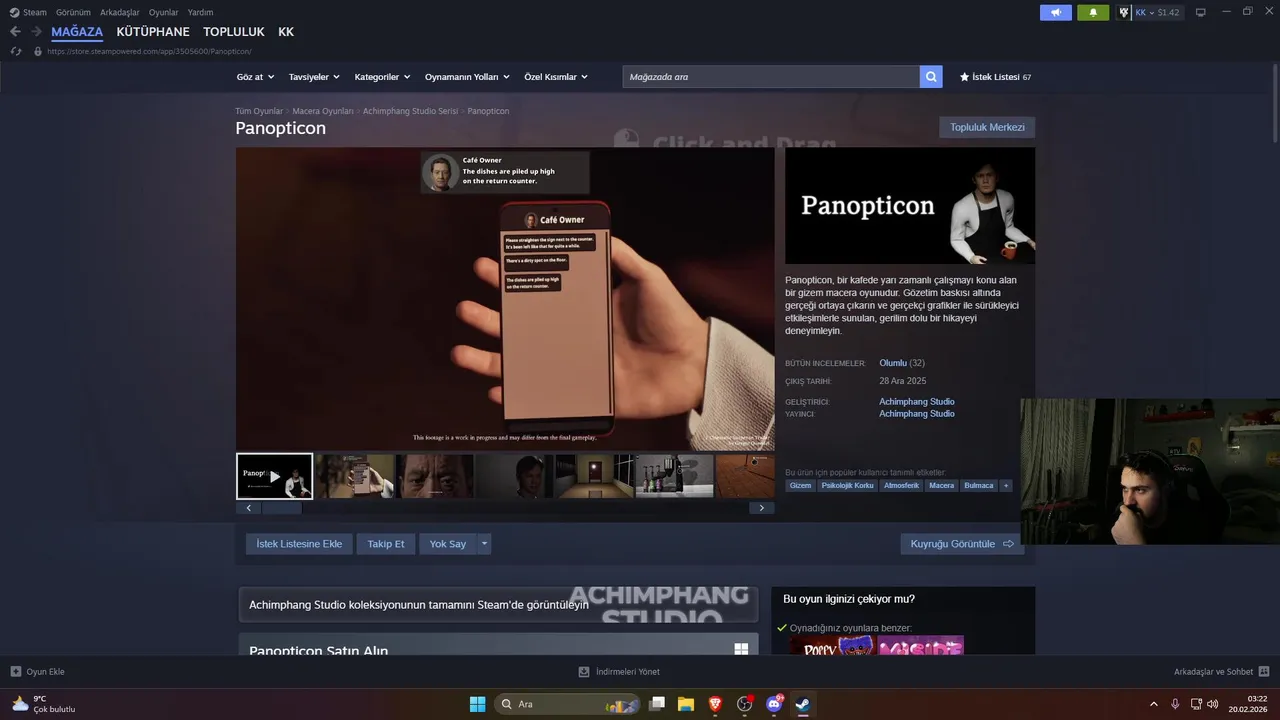The width and height of the screenshot is (1280, 720).
Task: Switch to the TOPLULUK tab
Action: coord(234,32)
